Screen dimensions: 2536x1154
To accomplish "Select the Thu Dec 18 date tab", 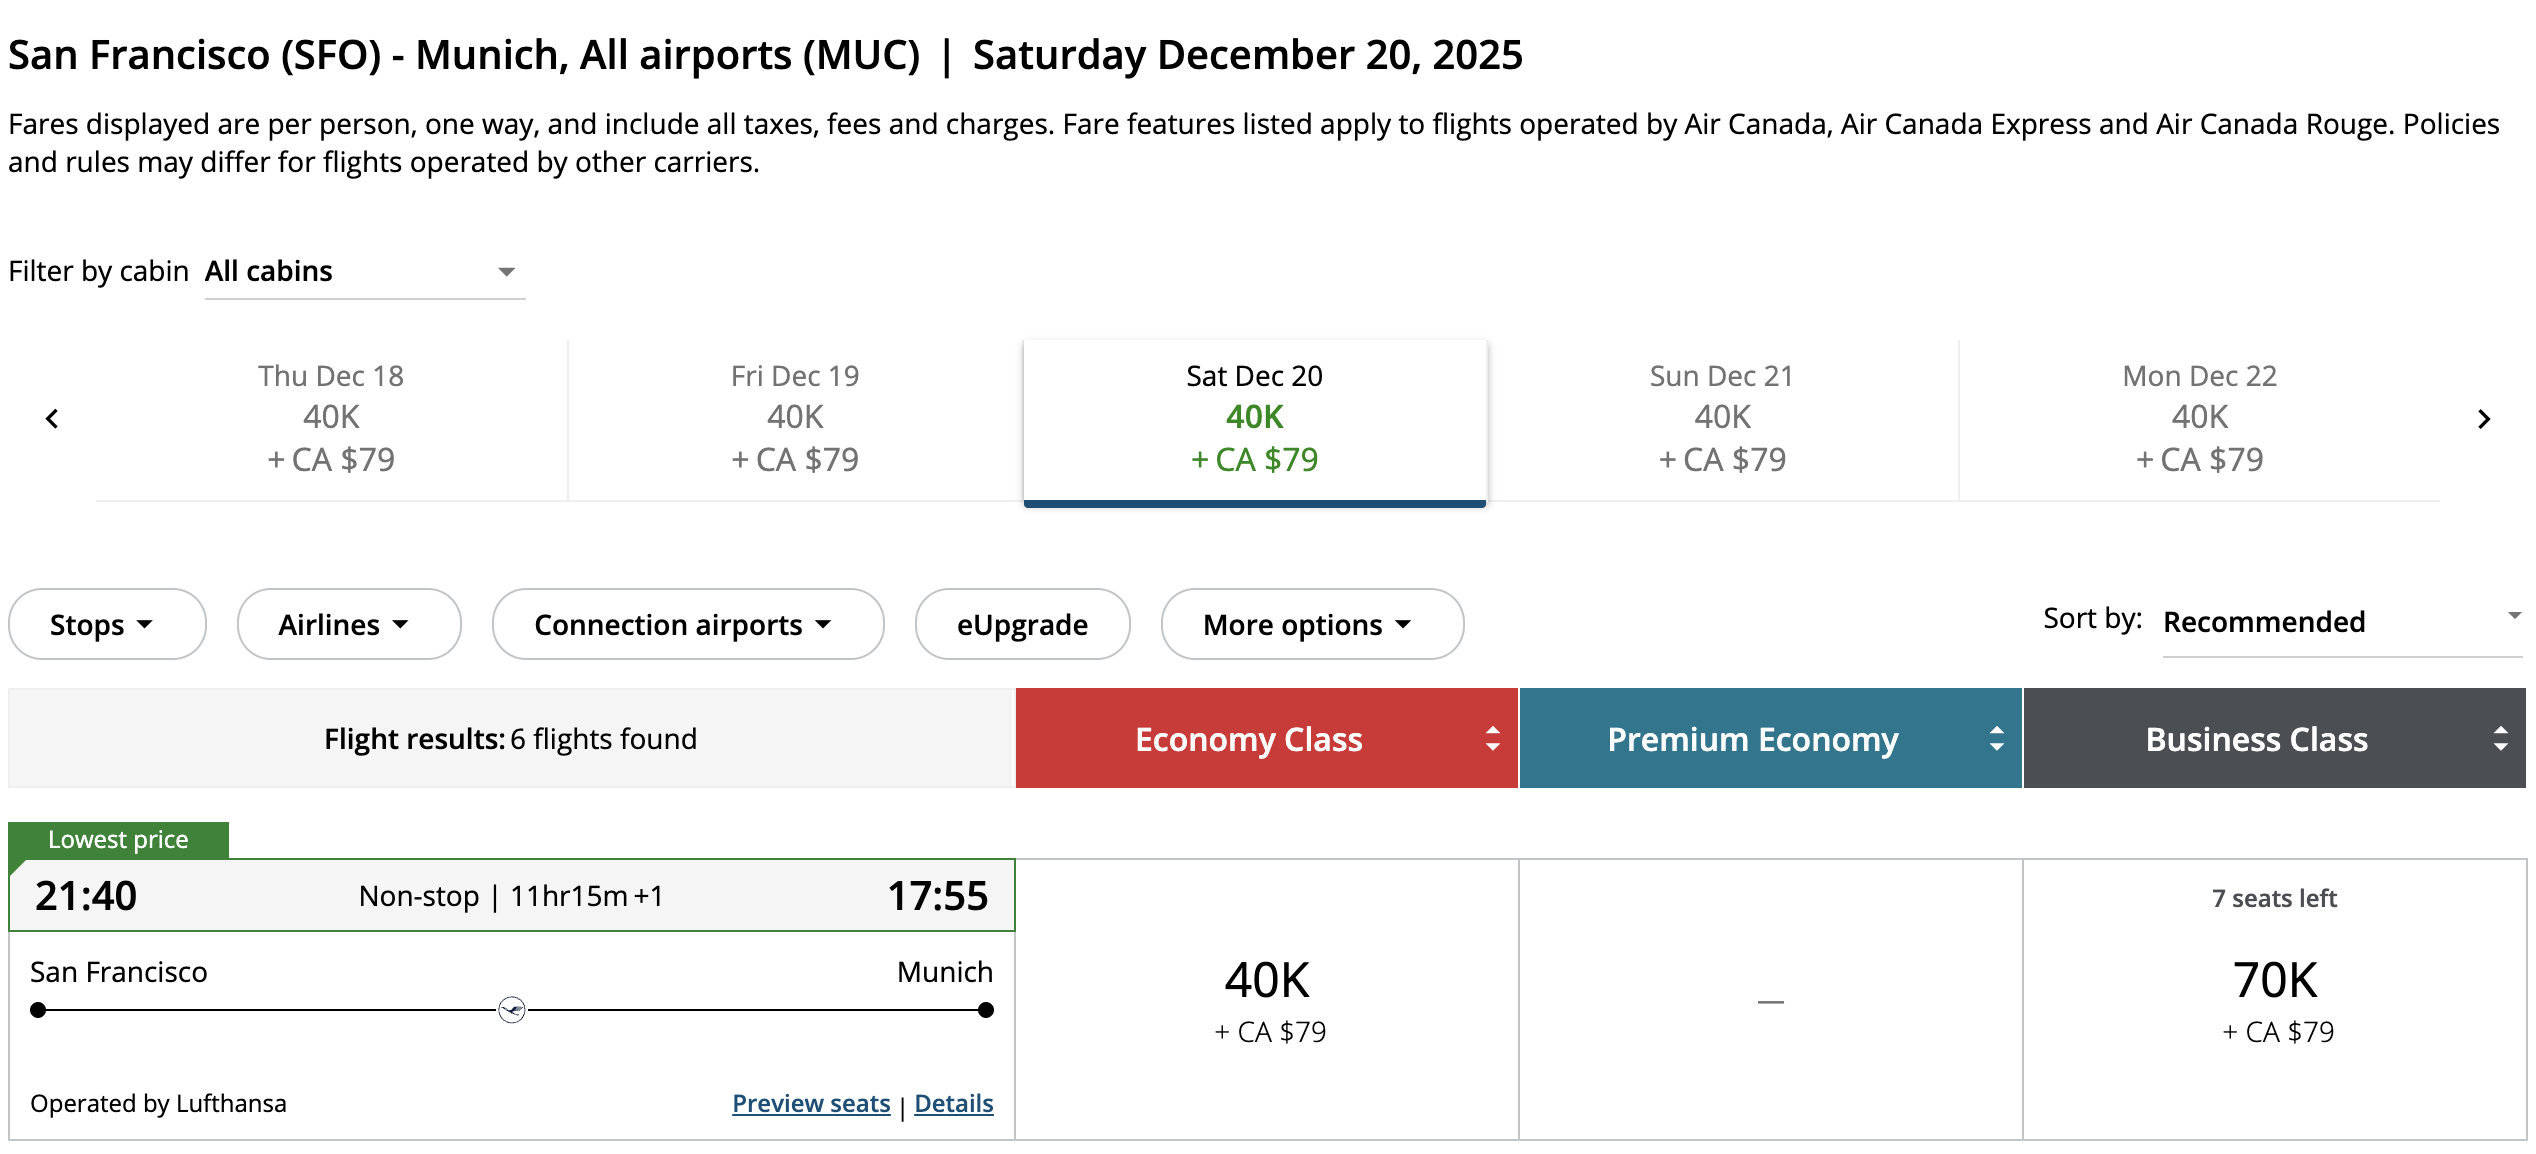I will 331,418.
